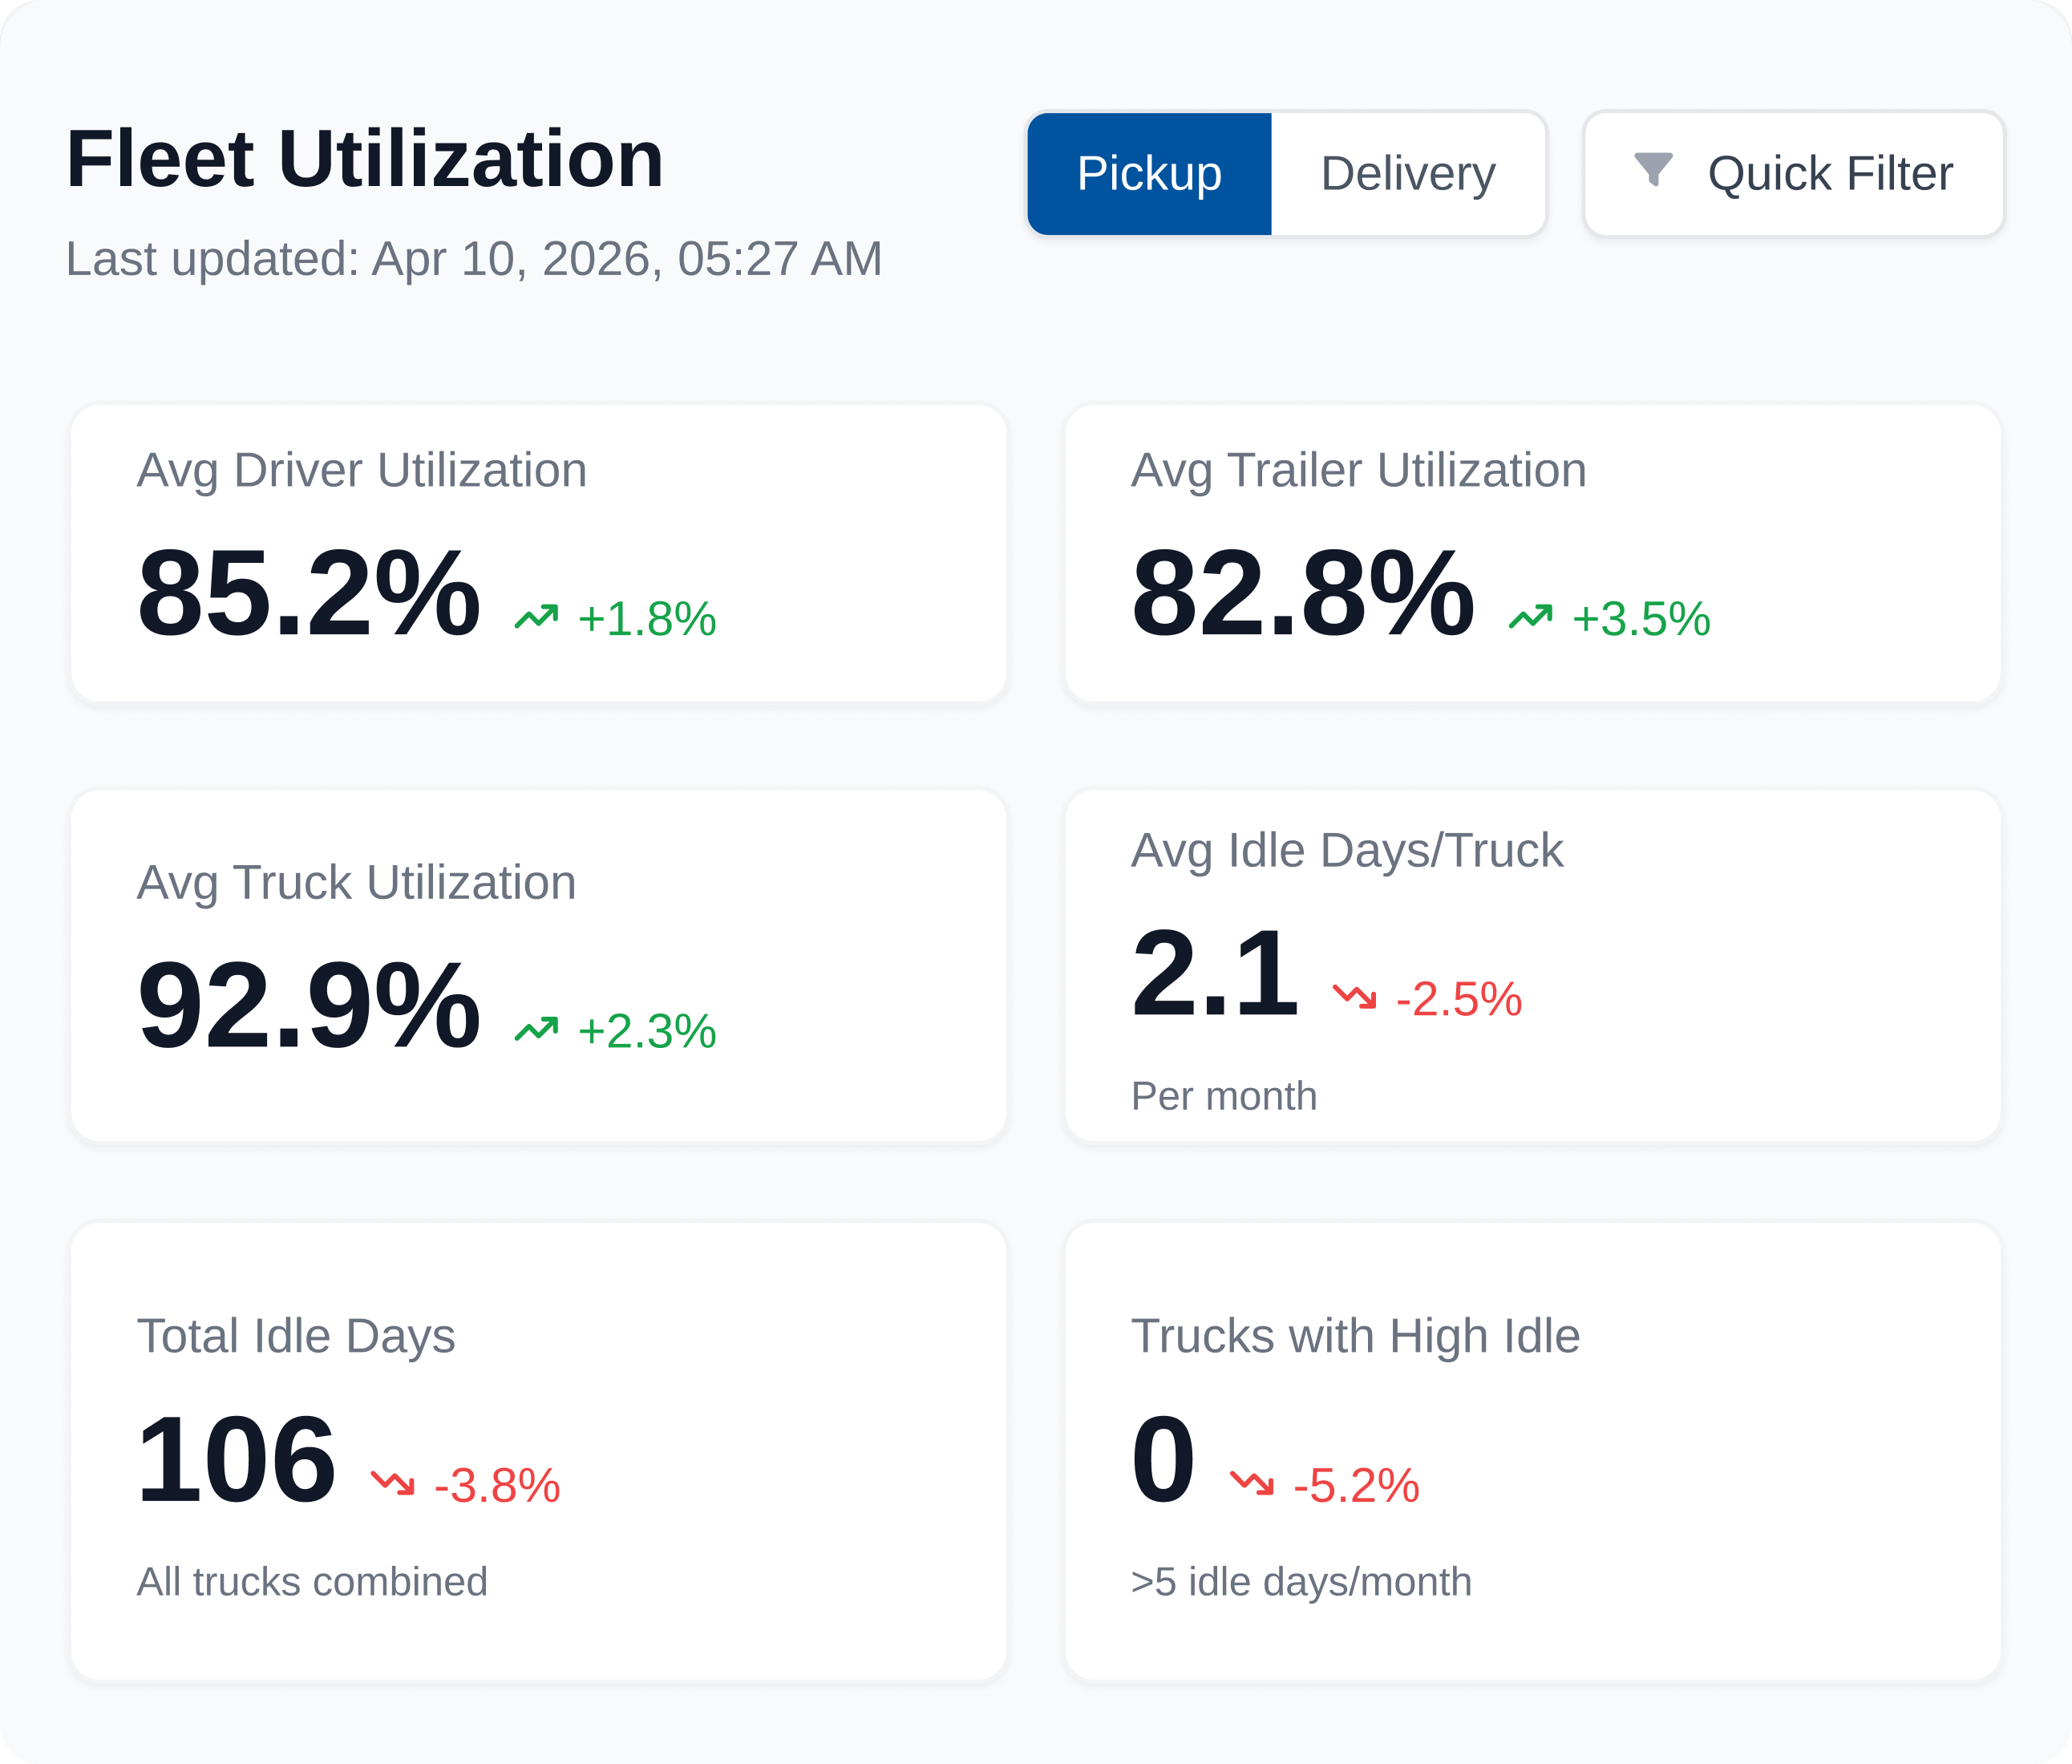Screen dimensions: 2072x1764
Task: Click the Total Idle Days label
Action: (296, 1337)
